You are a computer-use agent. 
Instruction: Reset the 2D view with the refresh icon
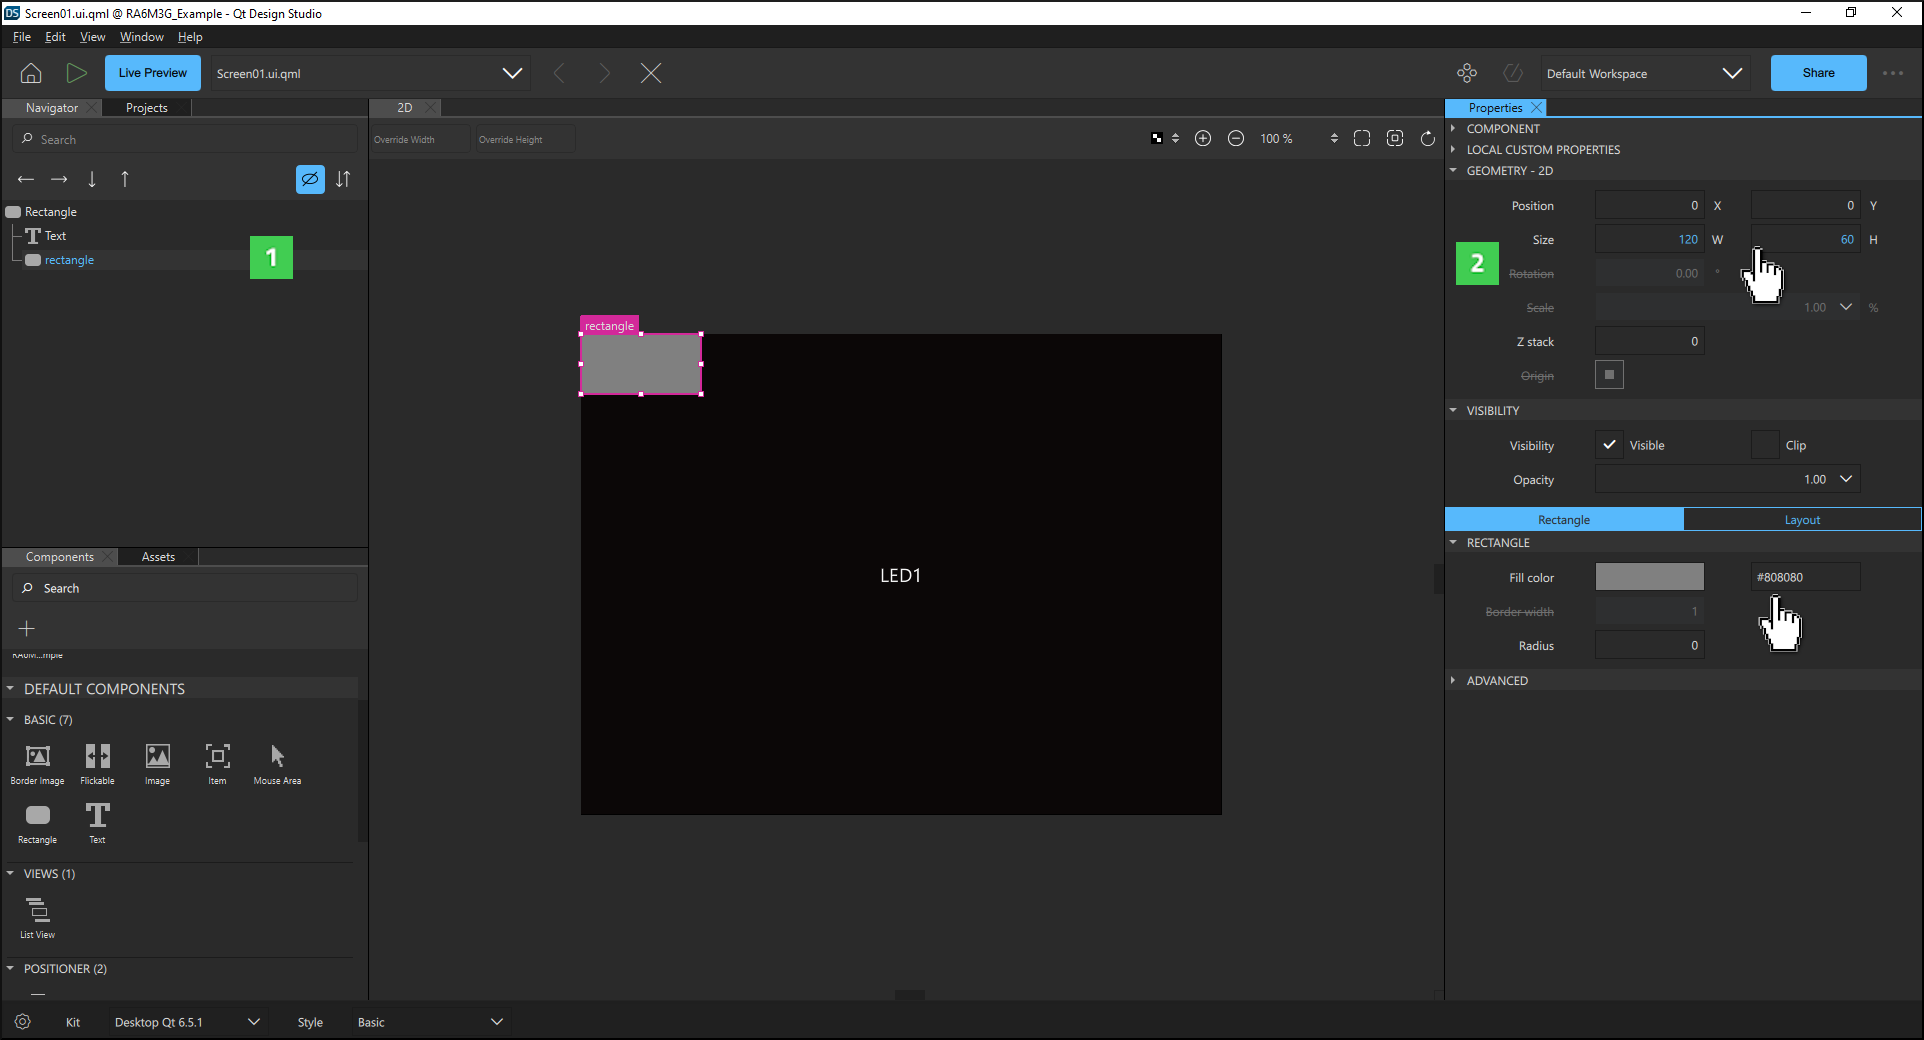pos(1428,139)
